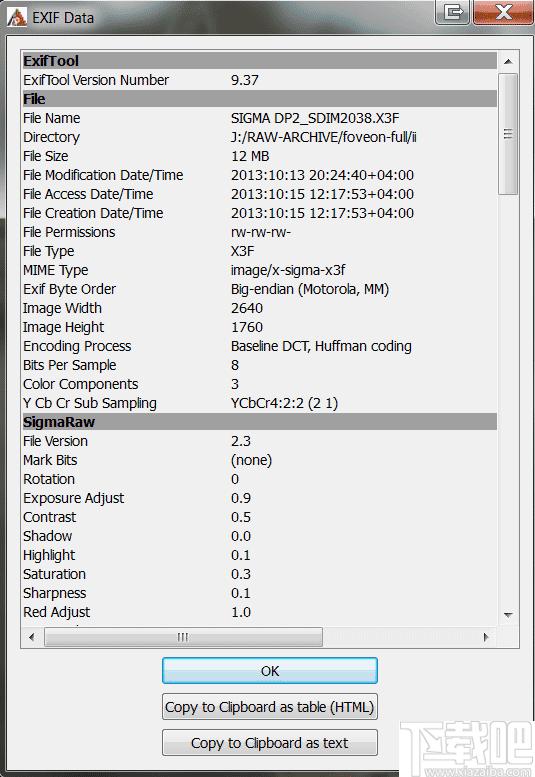Image resolution: width=535 pixels, height=777 pixels.
Task: Select the Encoding Process row
Action: click(x=260, y=346)
